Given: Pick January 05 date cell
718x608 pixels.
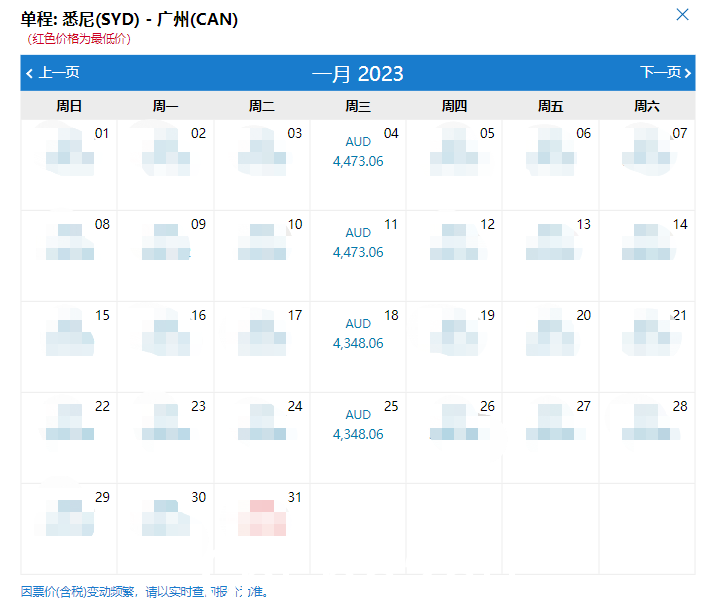Looking at the screenshot, I should pos(454,165).
